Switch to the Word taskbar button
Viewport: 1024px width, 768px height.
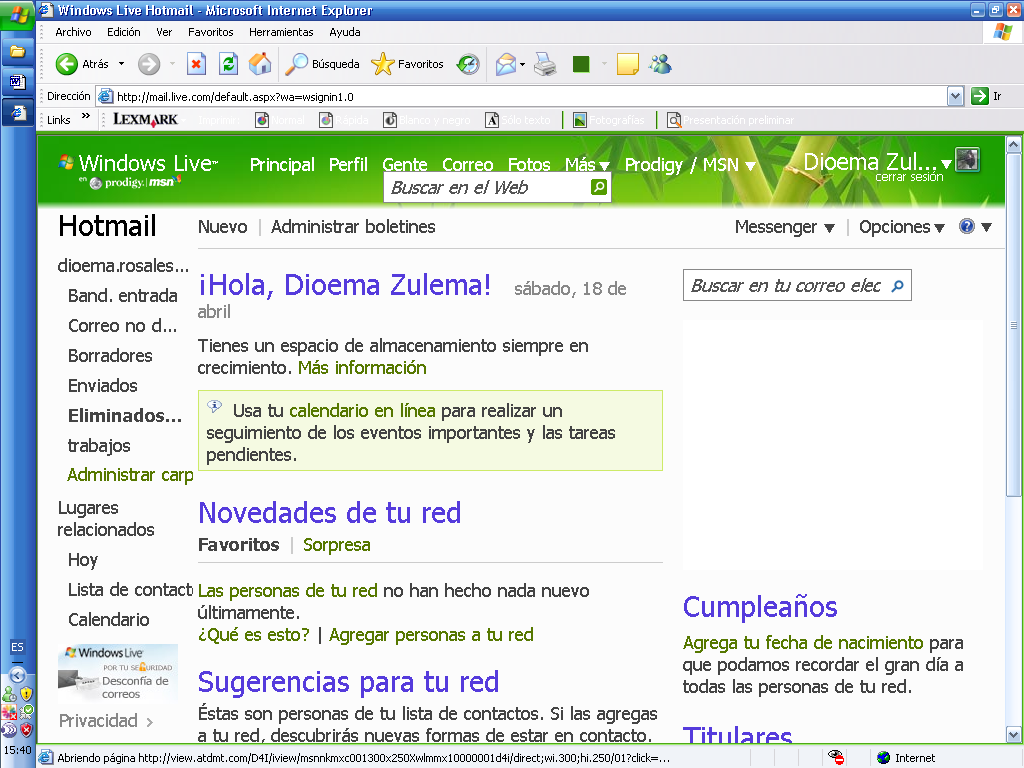click(x=18, y=82)
